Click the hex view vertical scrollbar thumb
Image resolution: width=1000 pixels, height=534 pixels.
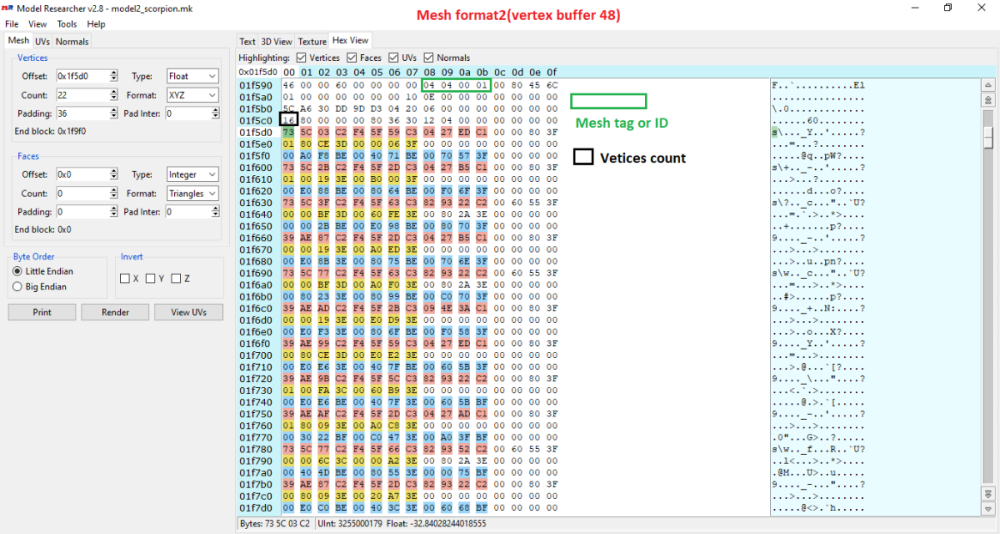[988, 138]
